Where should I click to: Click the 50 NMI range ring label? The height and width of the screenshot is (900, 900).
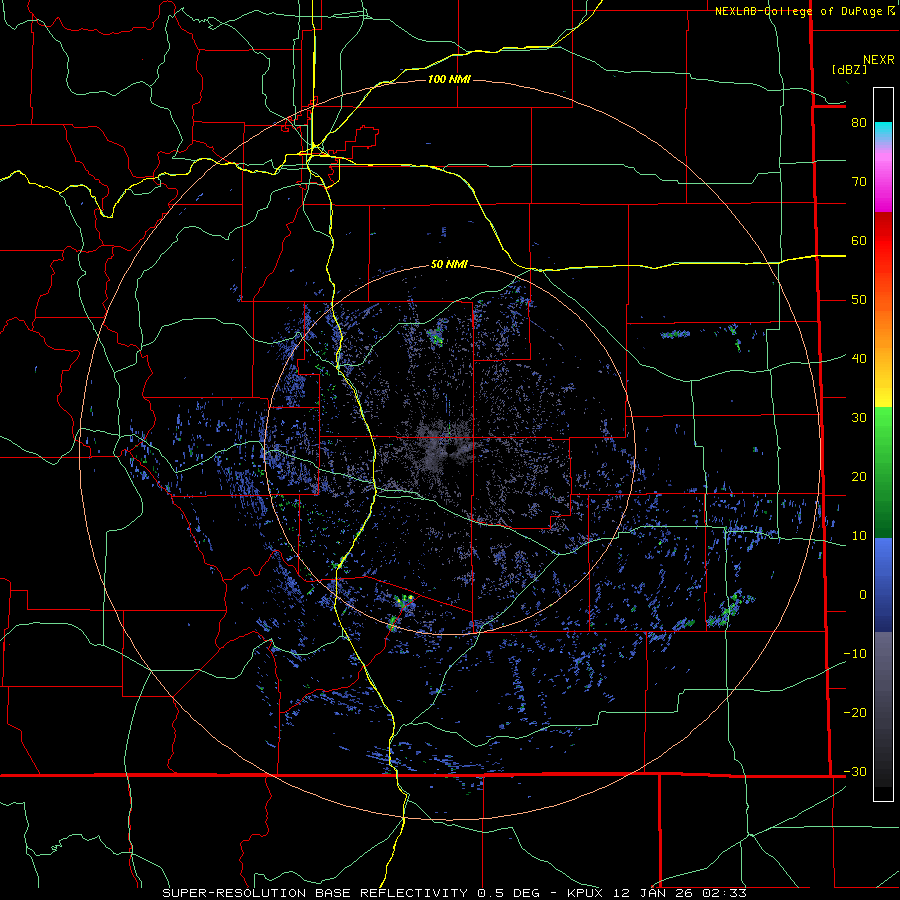(x=449, y=264)
